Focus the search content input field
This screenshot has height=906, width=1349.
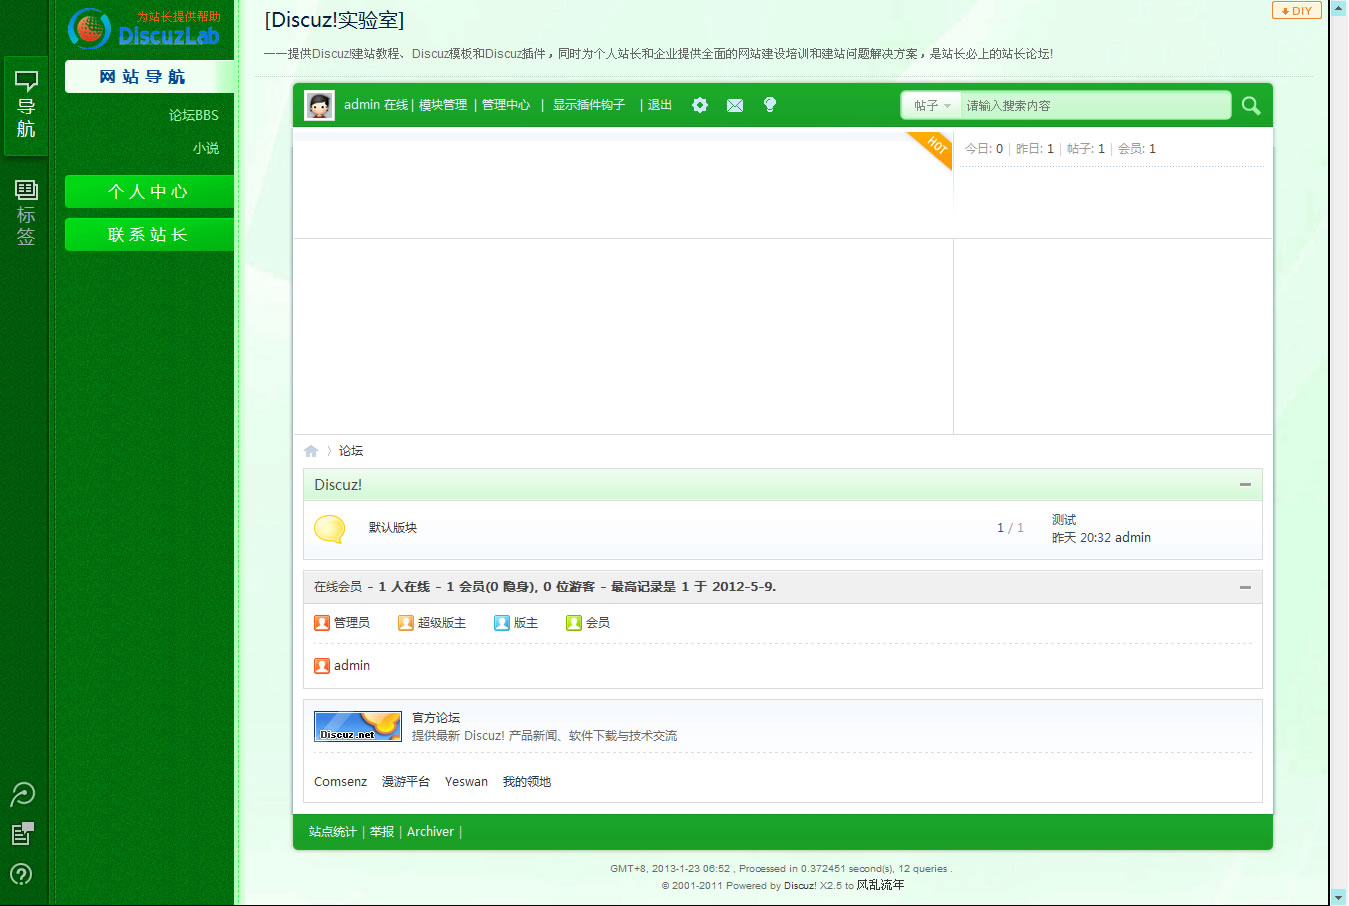point(1095,105)
